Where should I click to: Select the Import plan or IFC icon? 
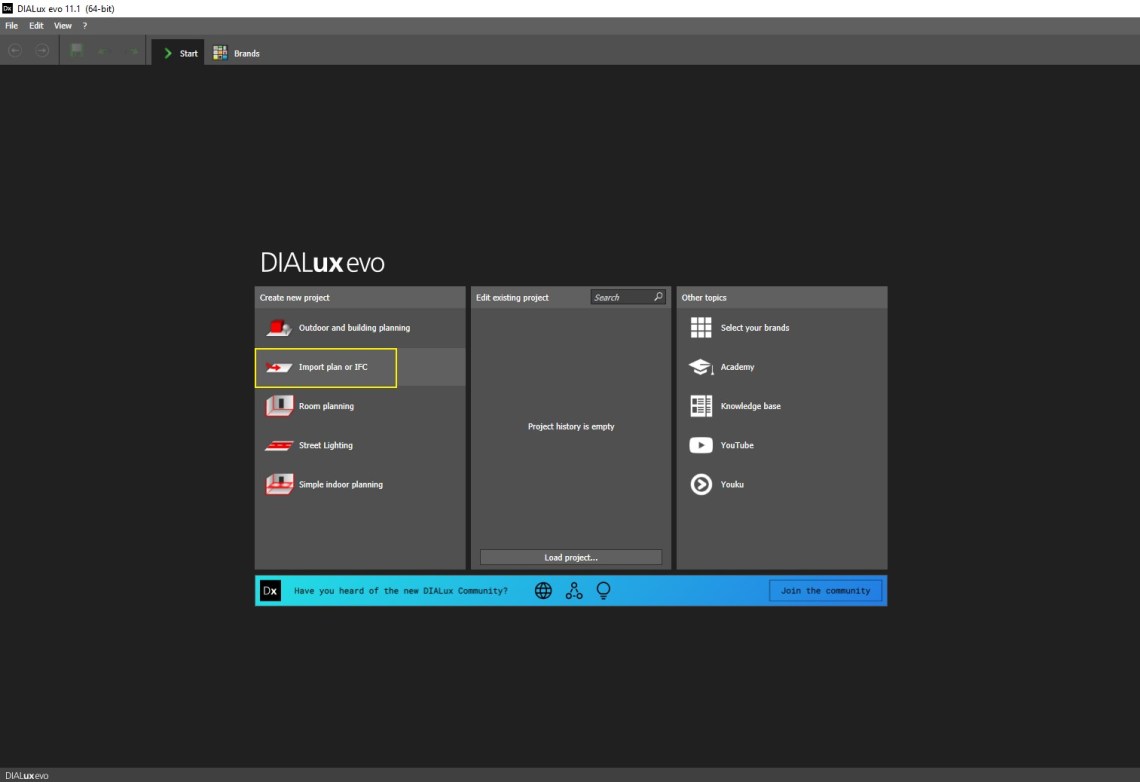point(278,367)
